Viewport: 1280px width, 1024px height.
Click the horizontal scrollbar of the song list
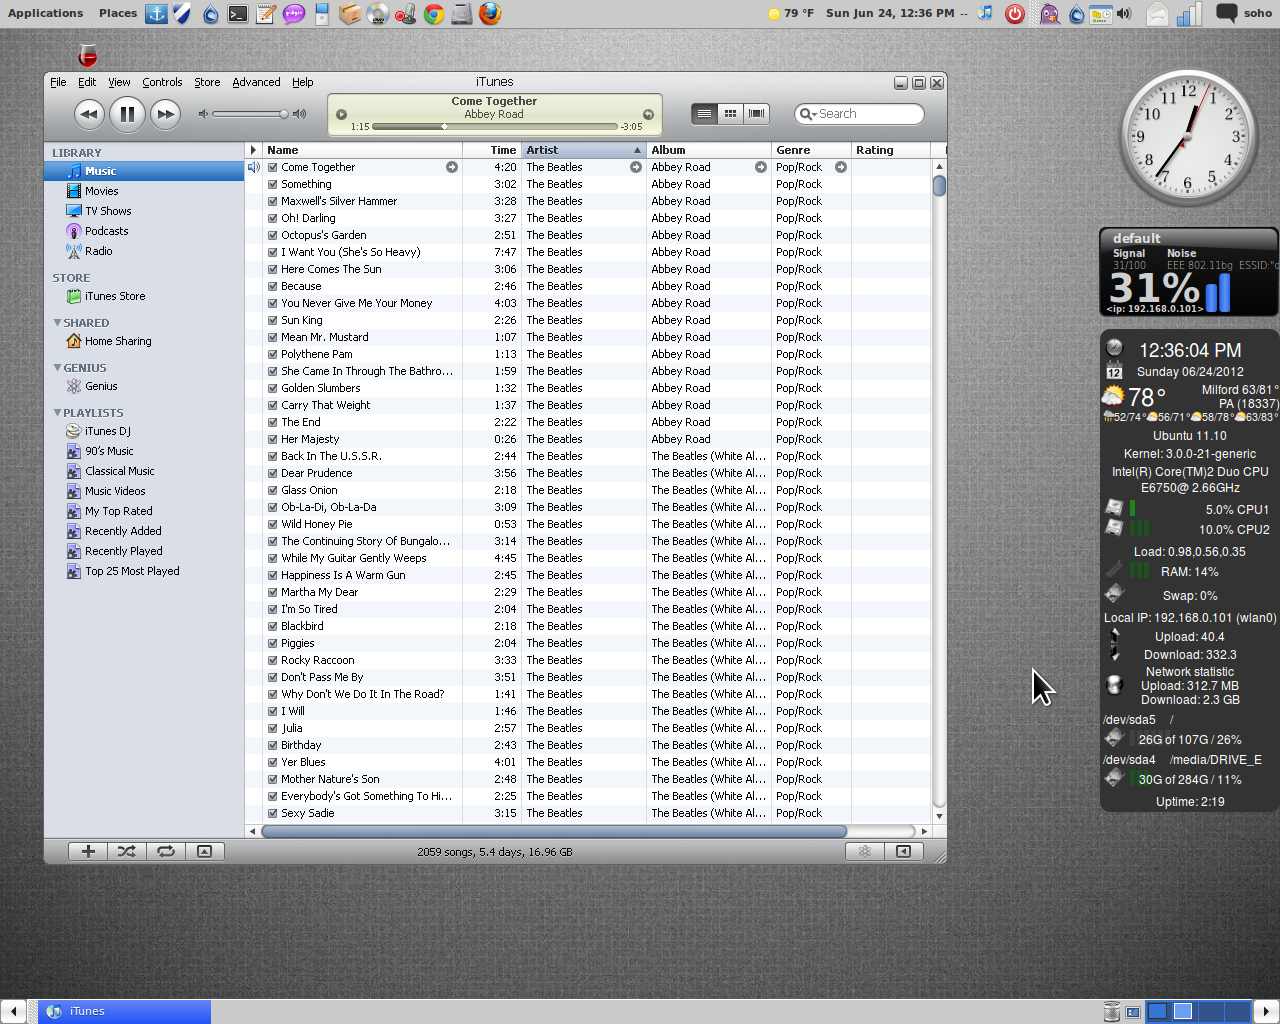(x=554, y=831)
